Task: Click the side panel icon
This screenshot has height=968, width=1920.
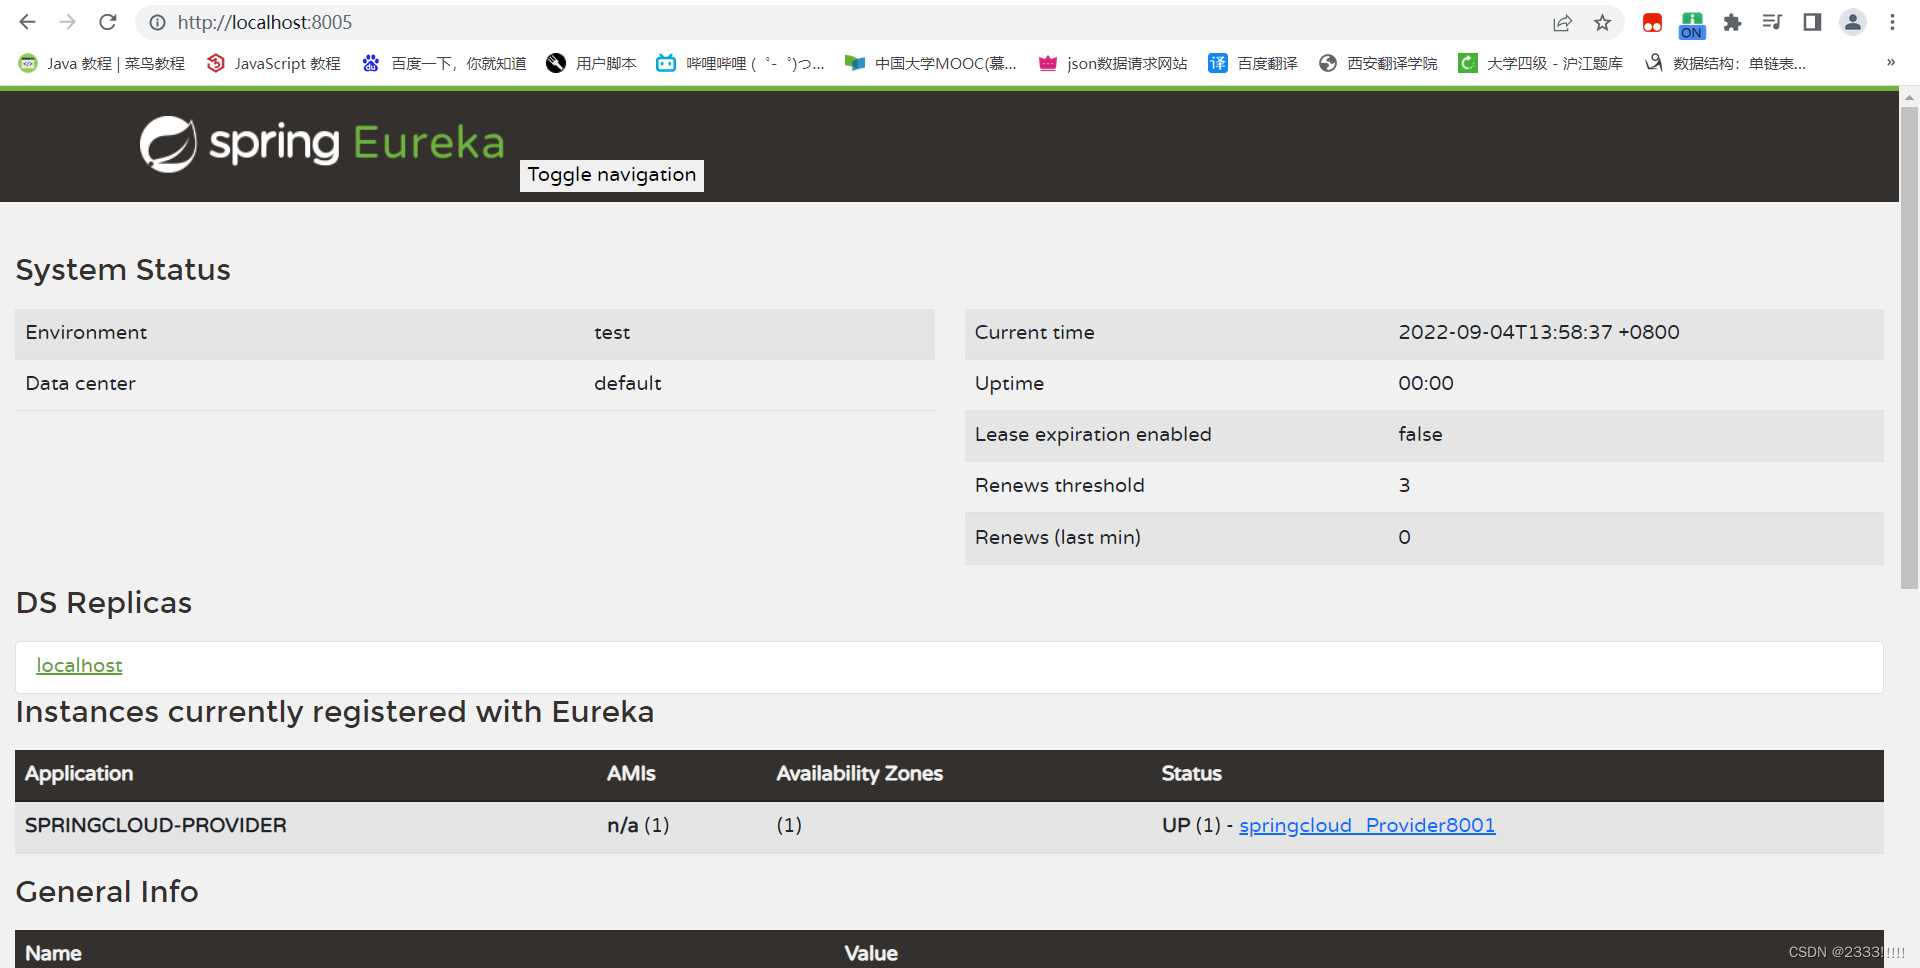Action: coord(1812,22)
